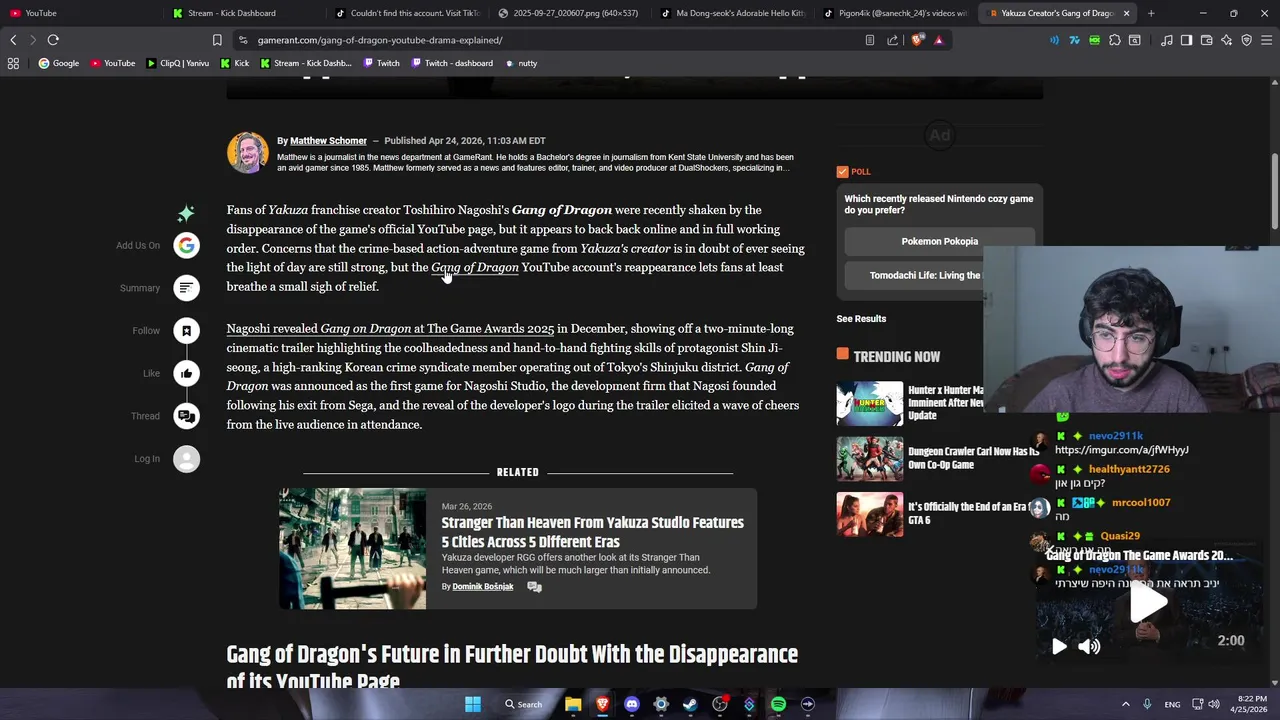Open Dungeon Crawler Carl trending article
The image size is (1280, 720).
click(x=973, y=458)
